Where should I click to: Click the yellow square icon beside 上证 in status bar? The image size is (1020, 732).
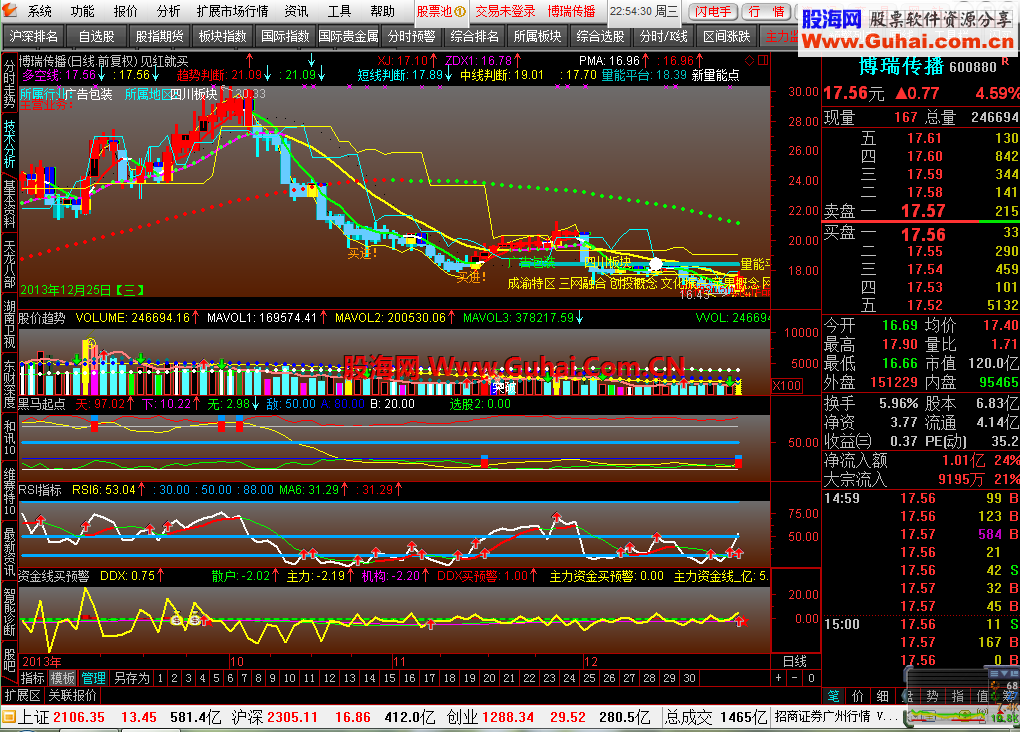coord(8,717)
